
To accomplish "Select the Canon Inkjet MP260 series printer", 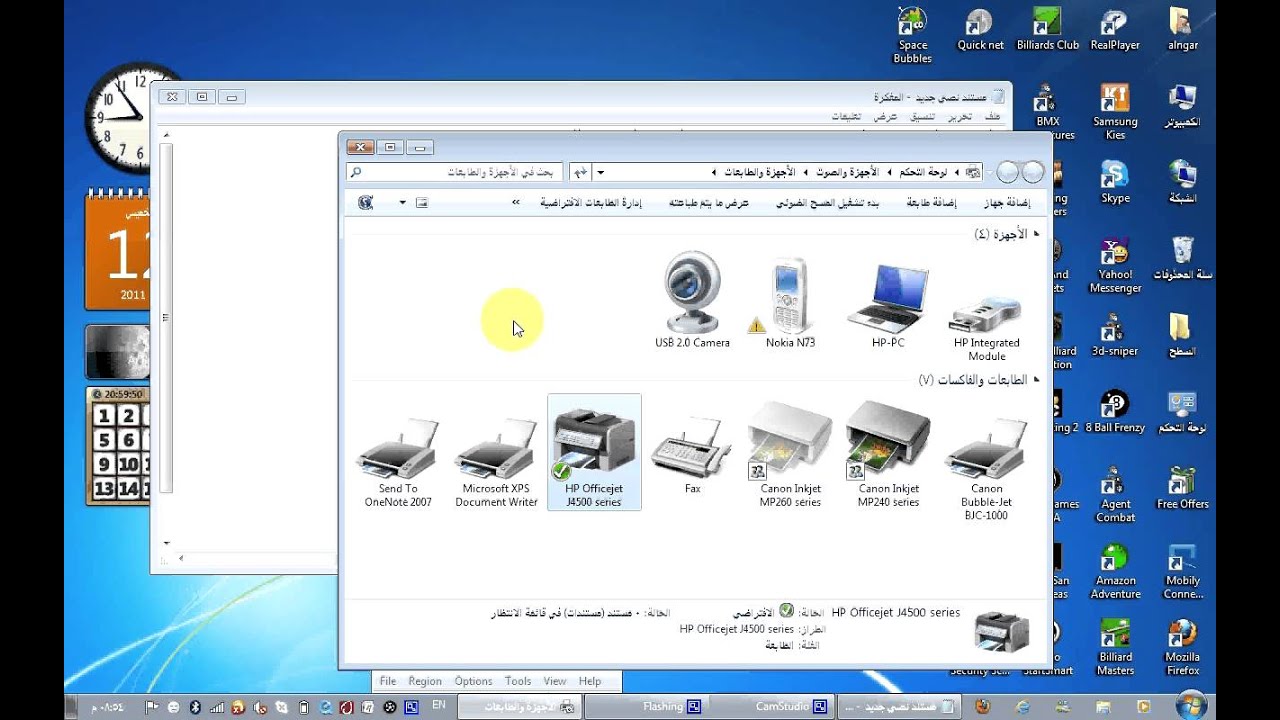I will 790,455.
